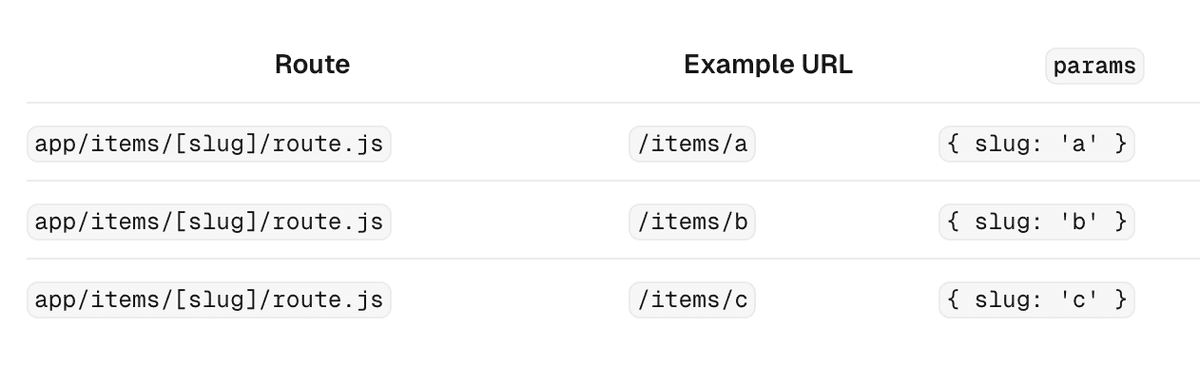The width and height of the screenshot is (1200, 367).
Task: Click the slug key in the 'c' params
Action: (x=1004, y=301)
